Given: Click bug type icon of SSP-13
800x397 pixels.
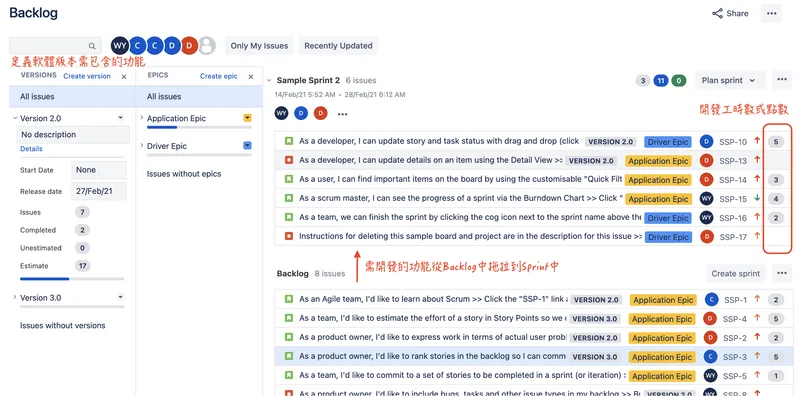Looking at the screenshot, I should (289, 160).
